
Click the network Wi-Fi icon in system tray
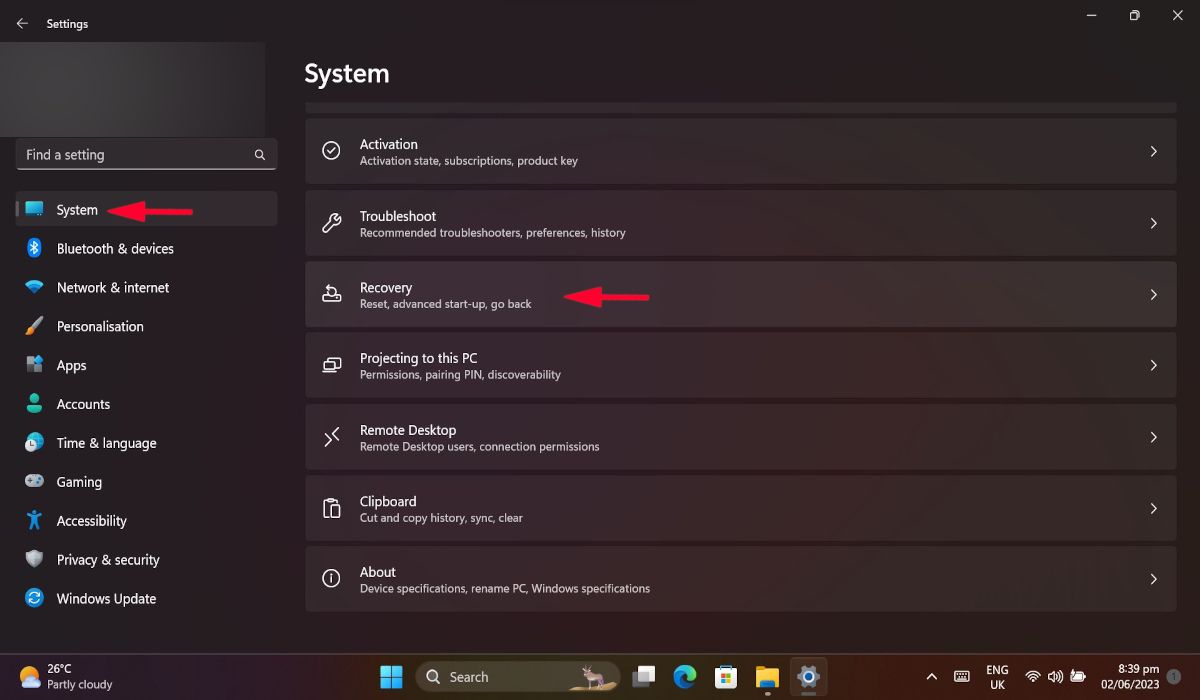(1033, 677)
